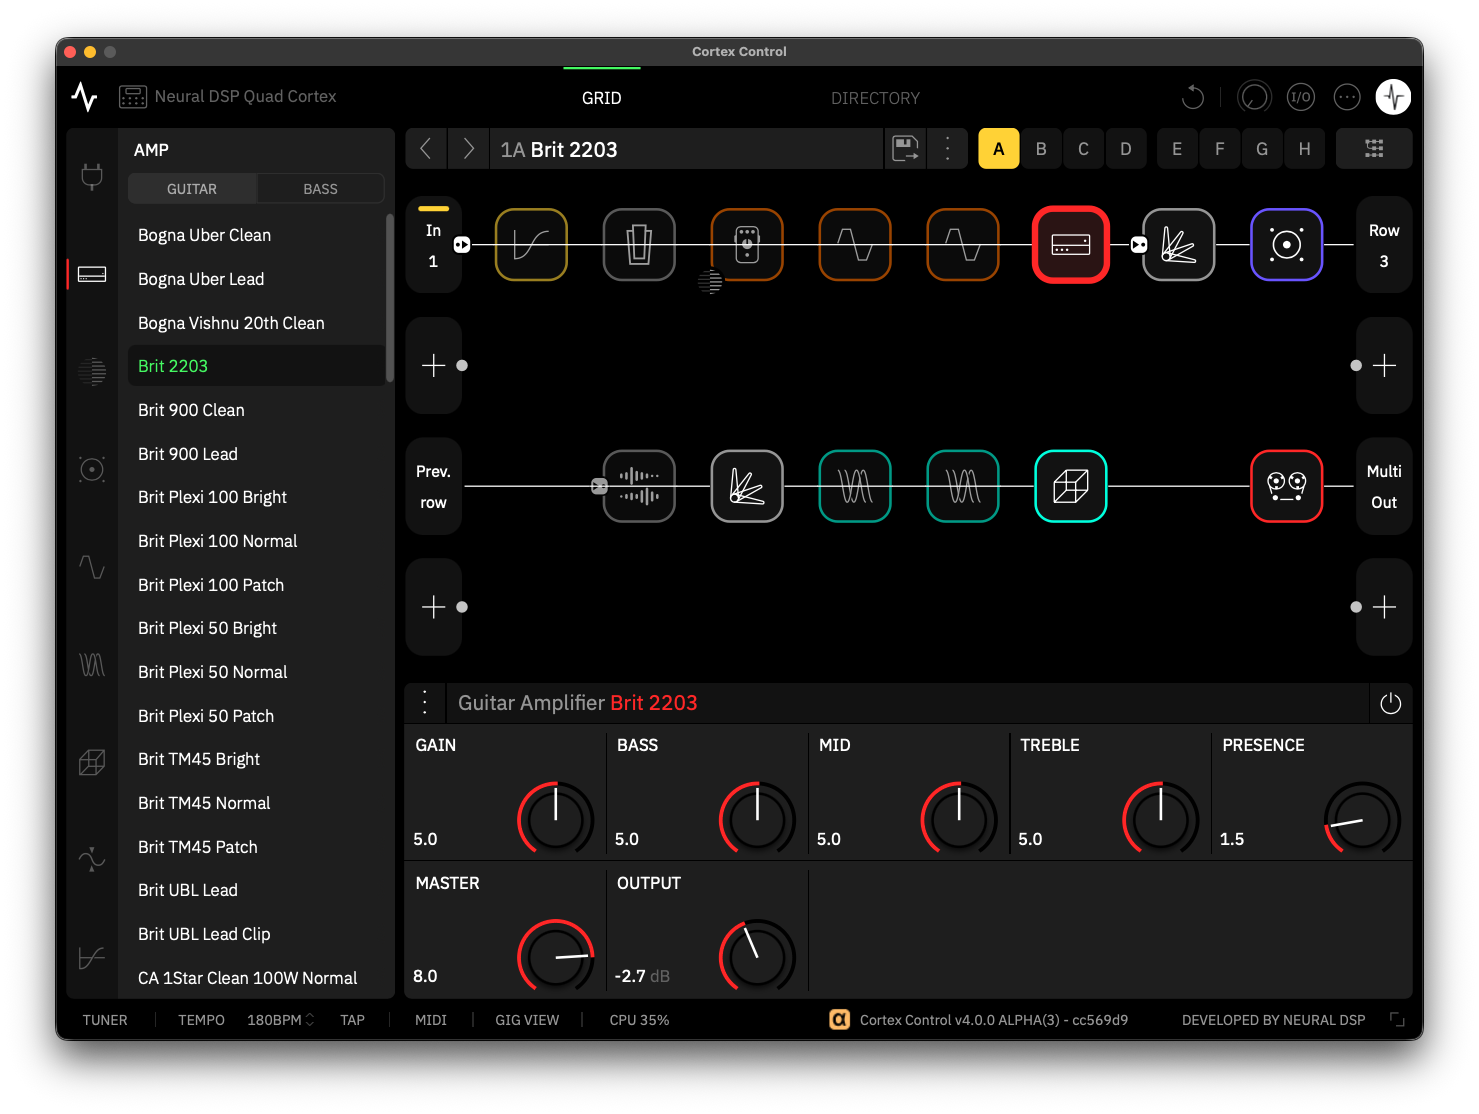
Task: Select the red Guitar Amplifier block in row 1
Action: tap(1070, 244)
